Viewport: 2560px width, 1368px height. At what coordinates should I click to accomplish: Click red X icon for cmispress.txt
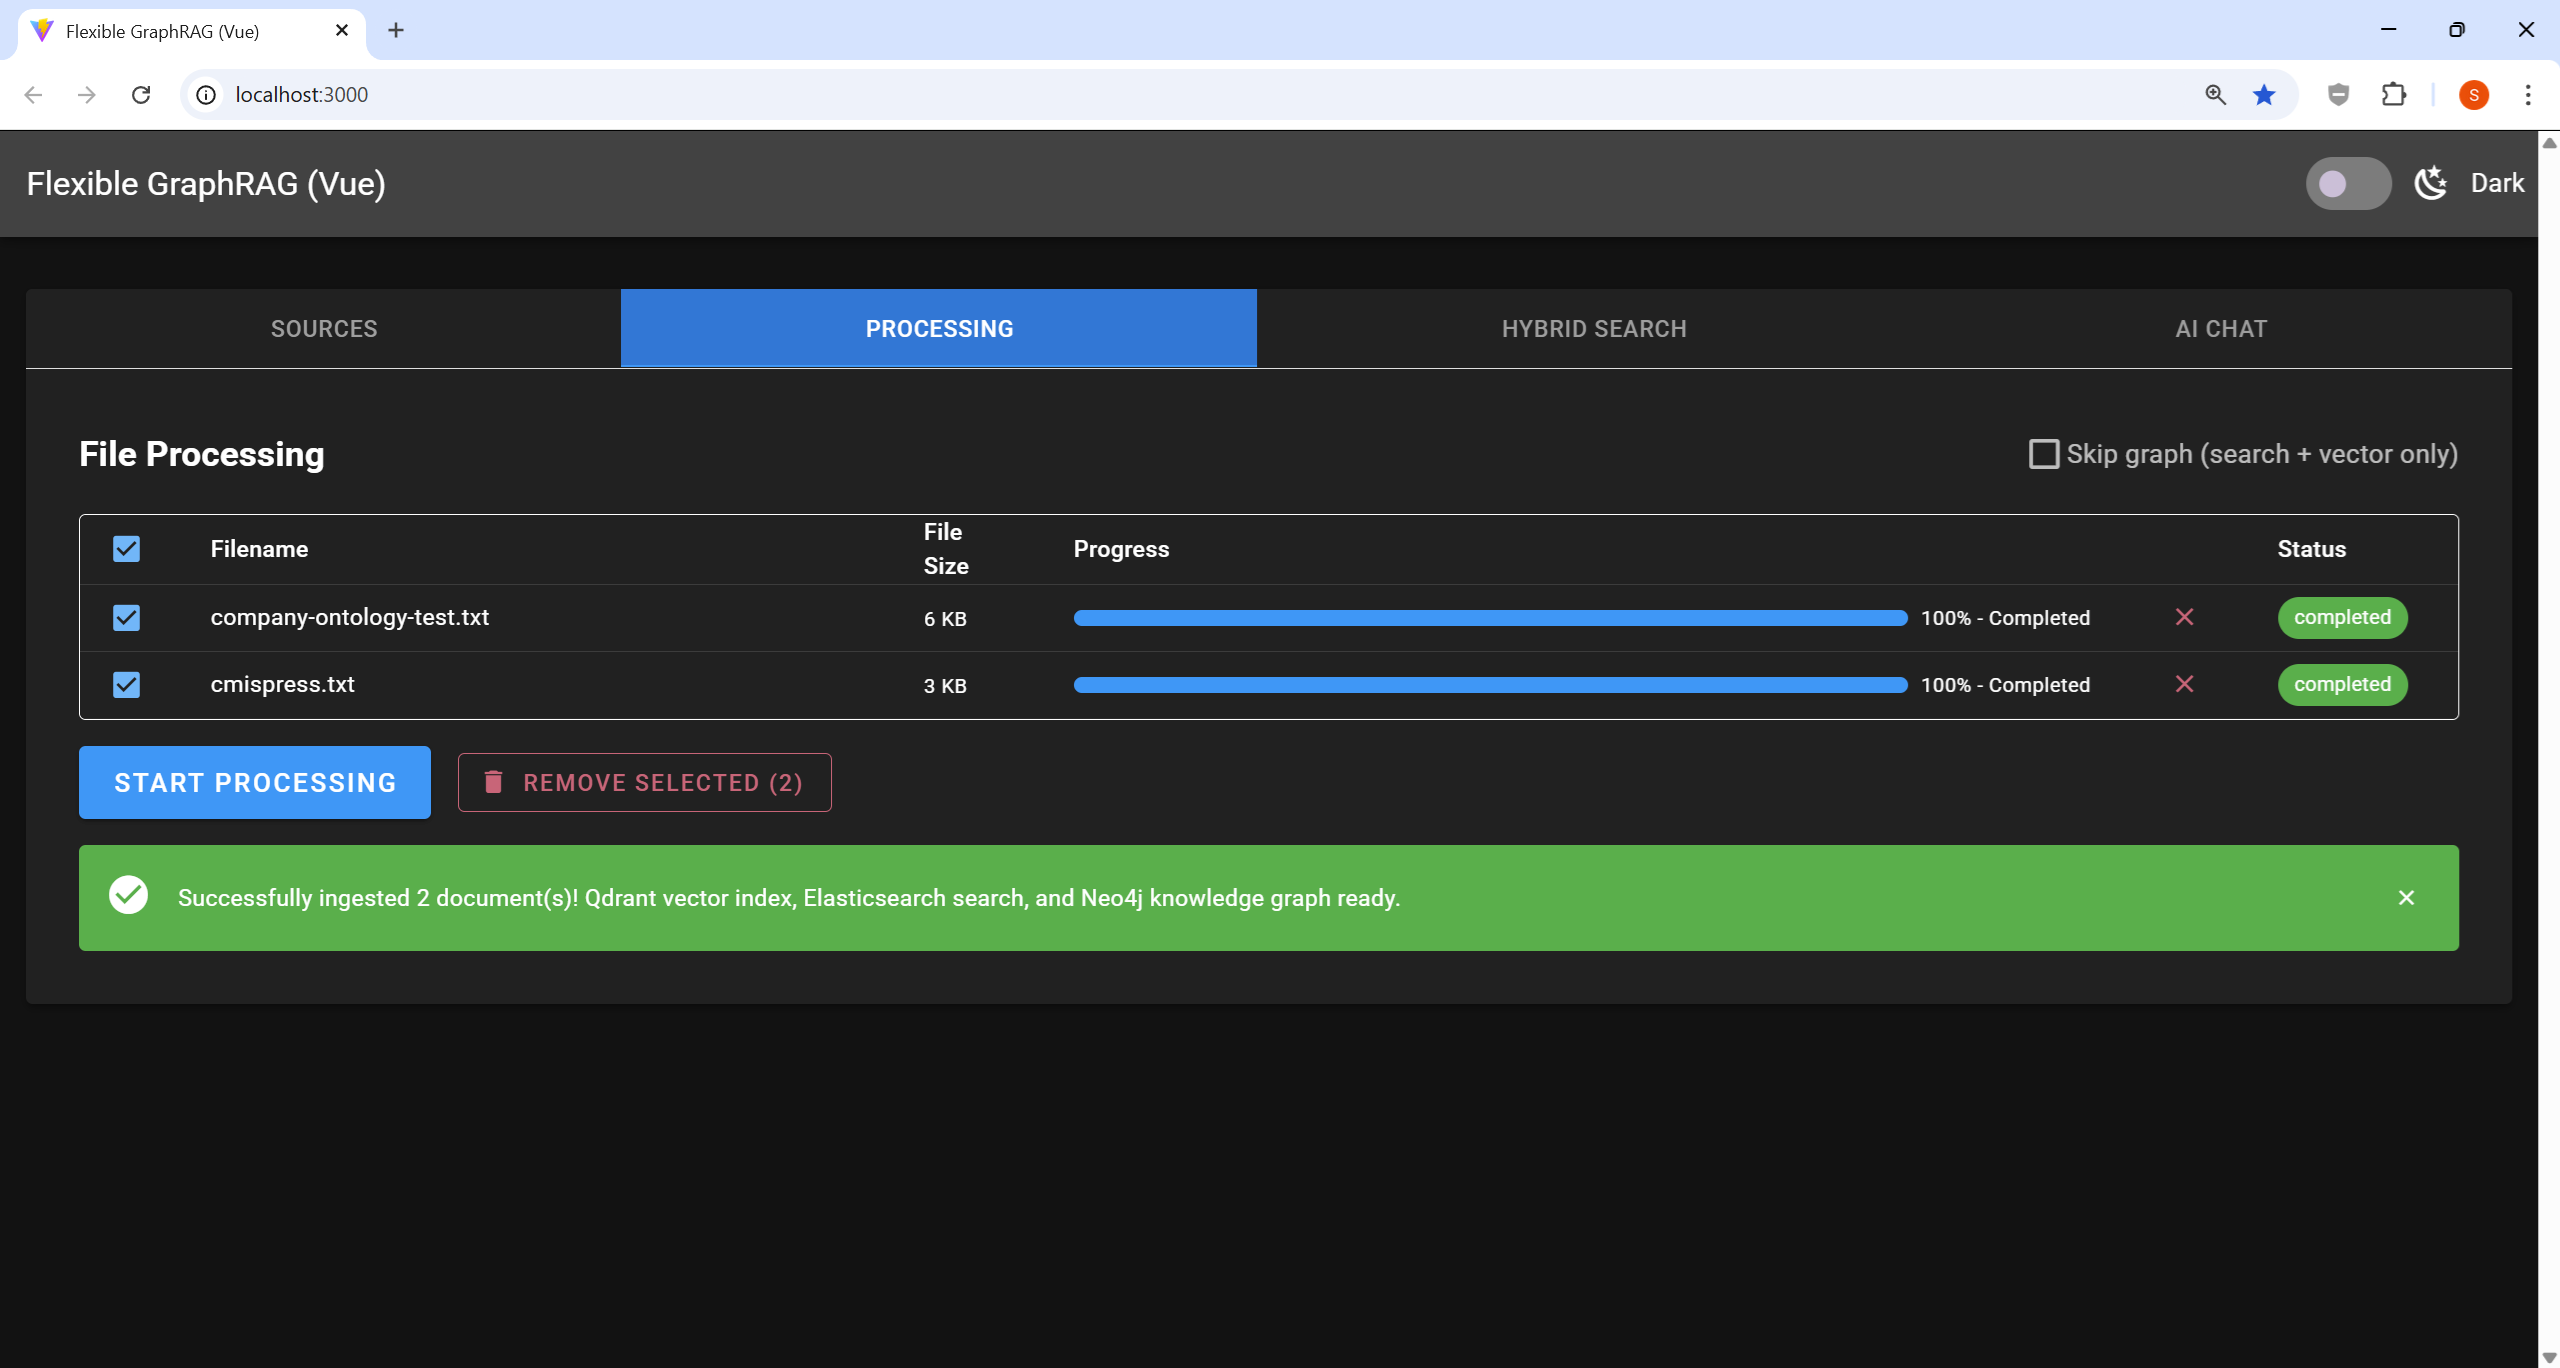pyautogui.click(x=2184, y=684)
